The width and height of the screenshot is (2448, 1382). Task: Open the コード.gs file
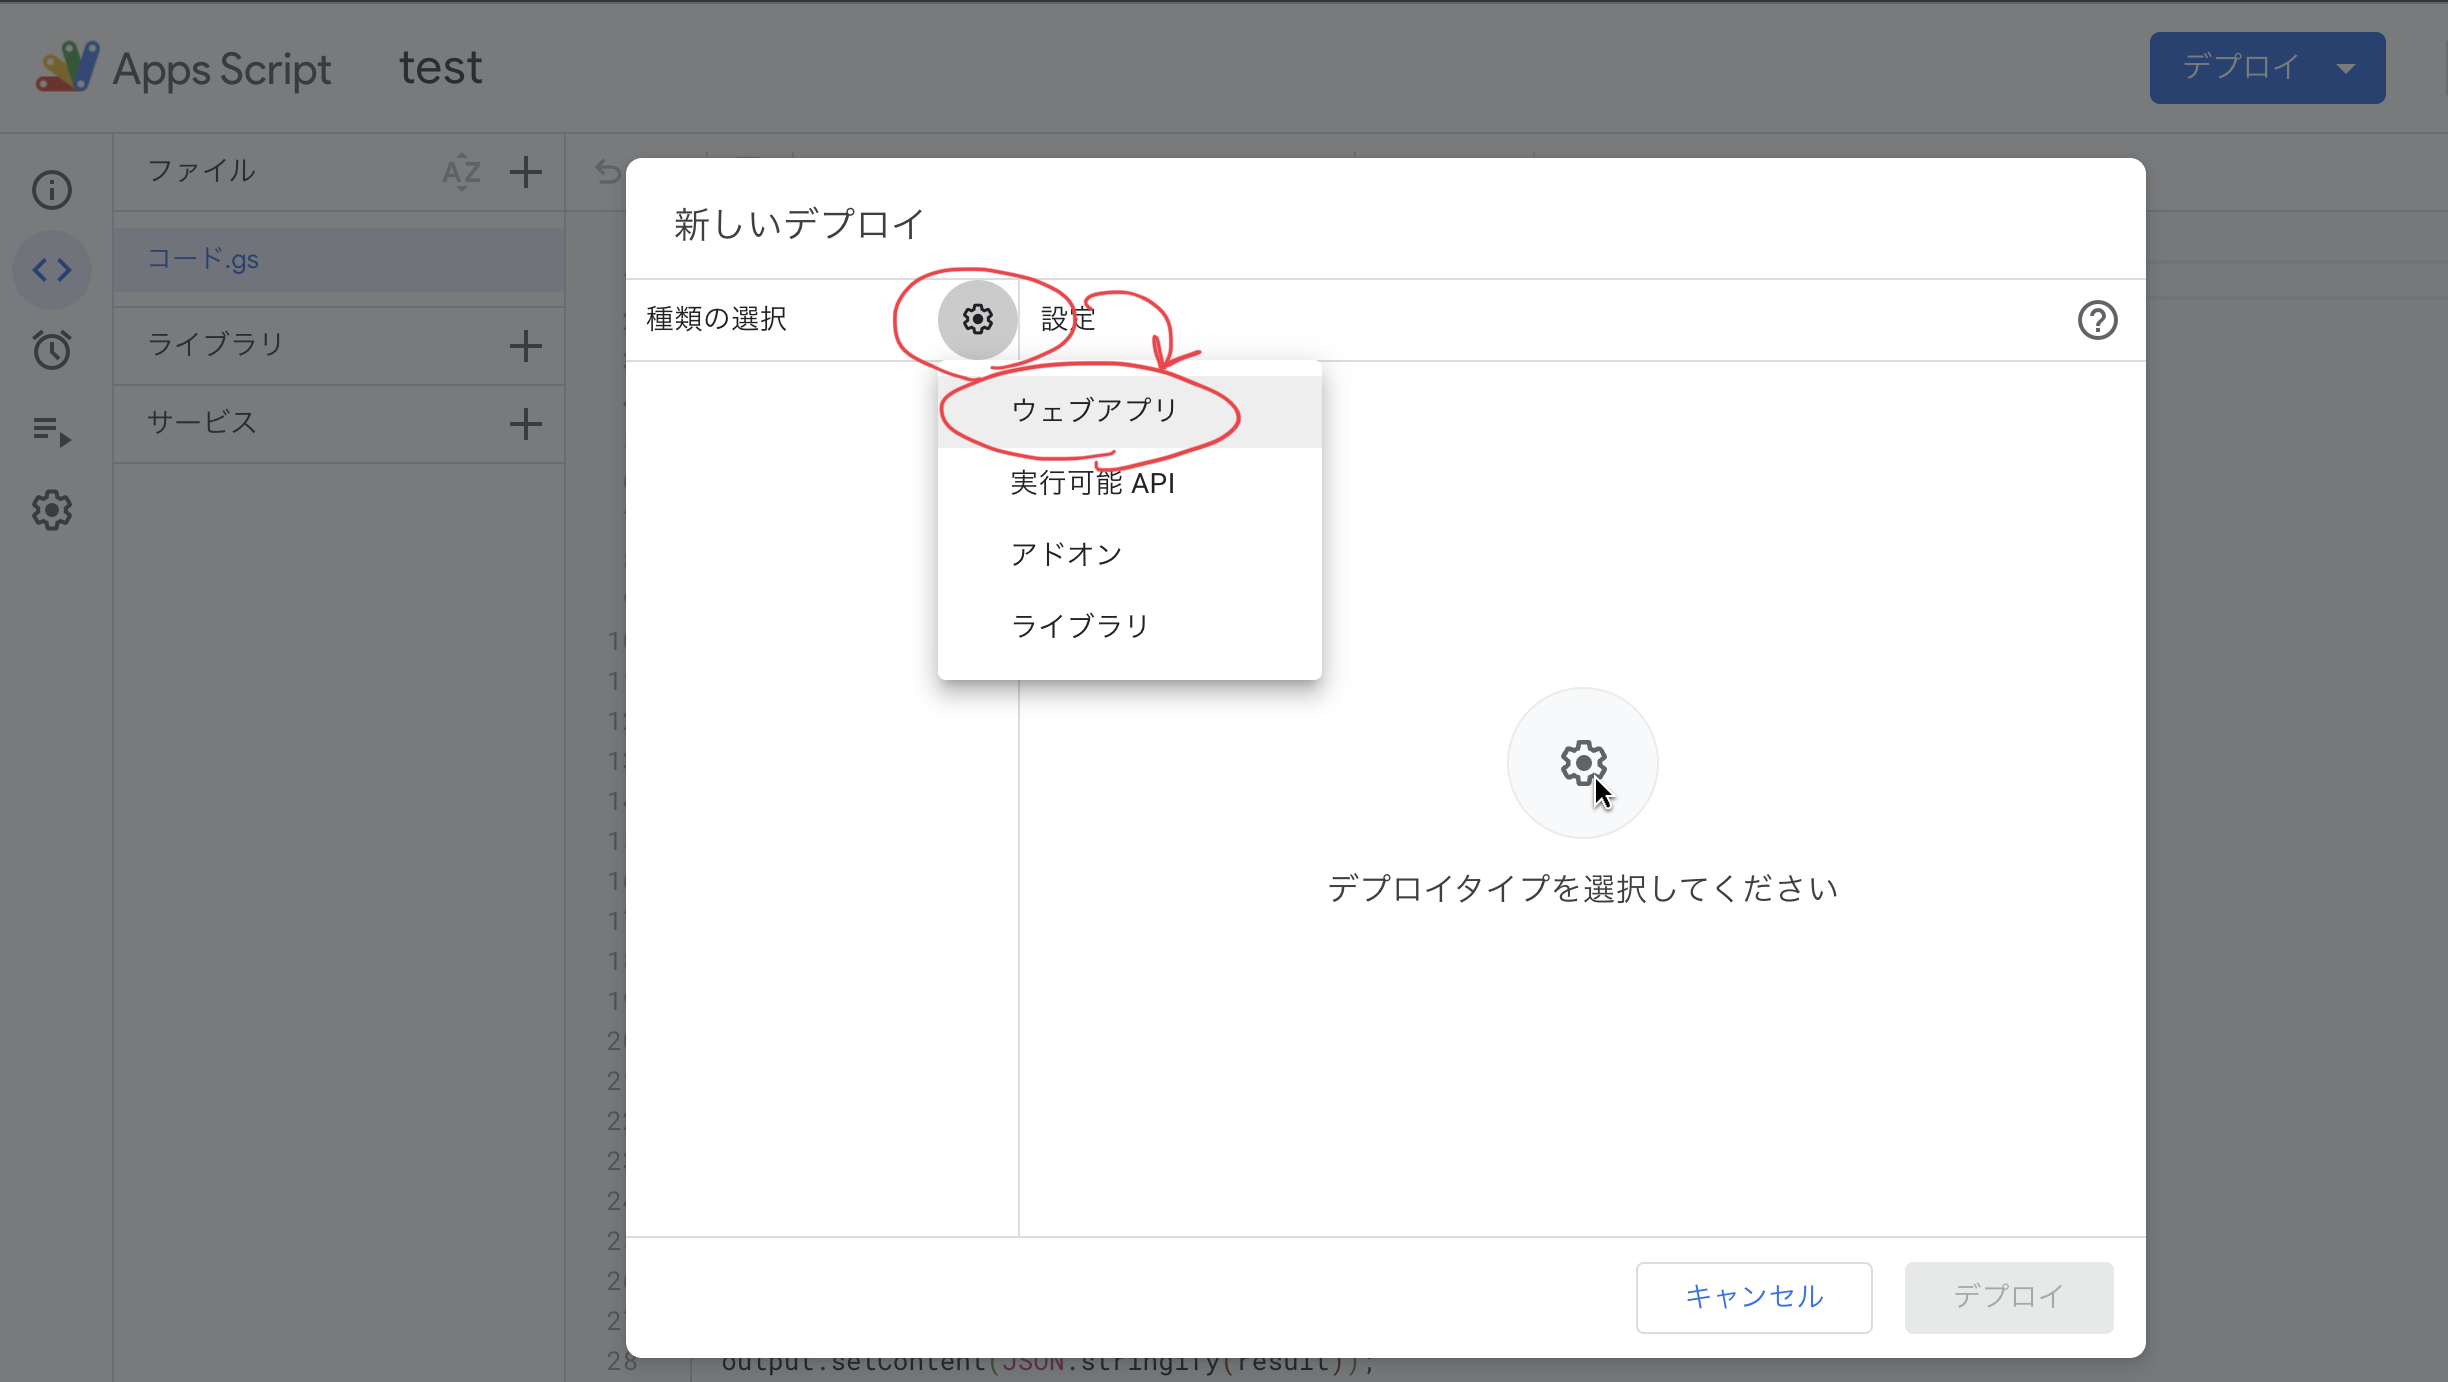point(204,260)
